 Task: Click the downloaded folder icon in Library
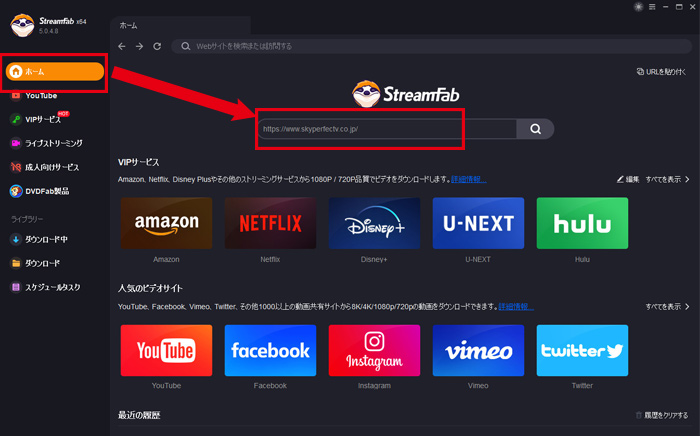[16, 263]
